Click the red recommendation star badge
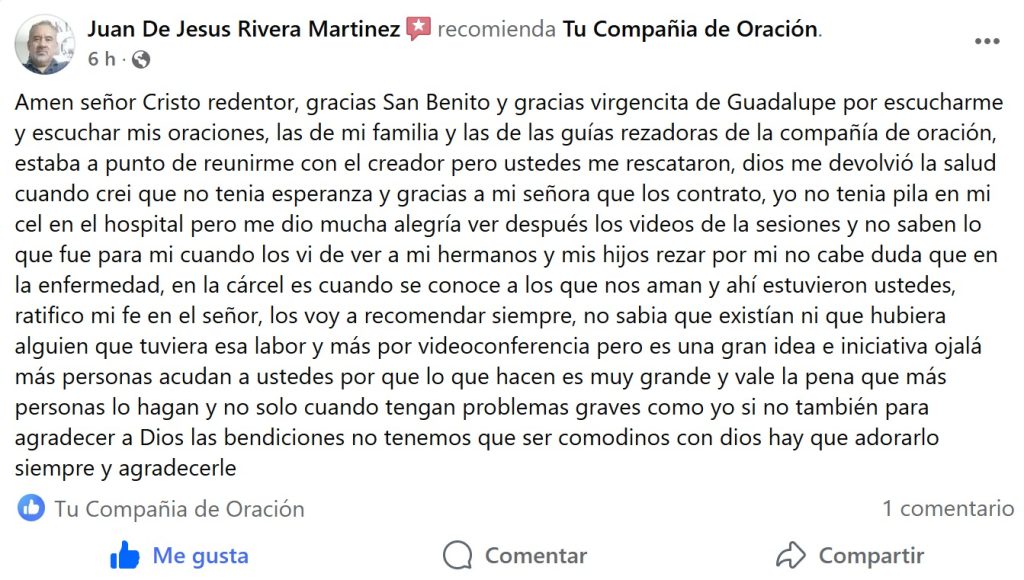 tap(419, 29)
